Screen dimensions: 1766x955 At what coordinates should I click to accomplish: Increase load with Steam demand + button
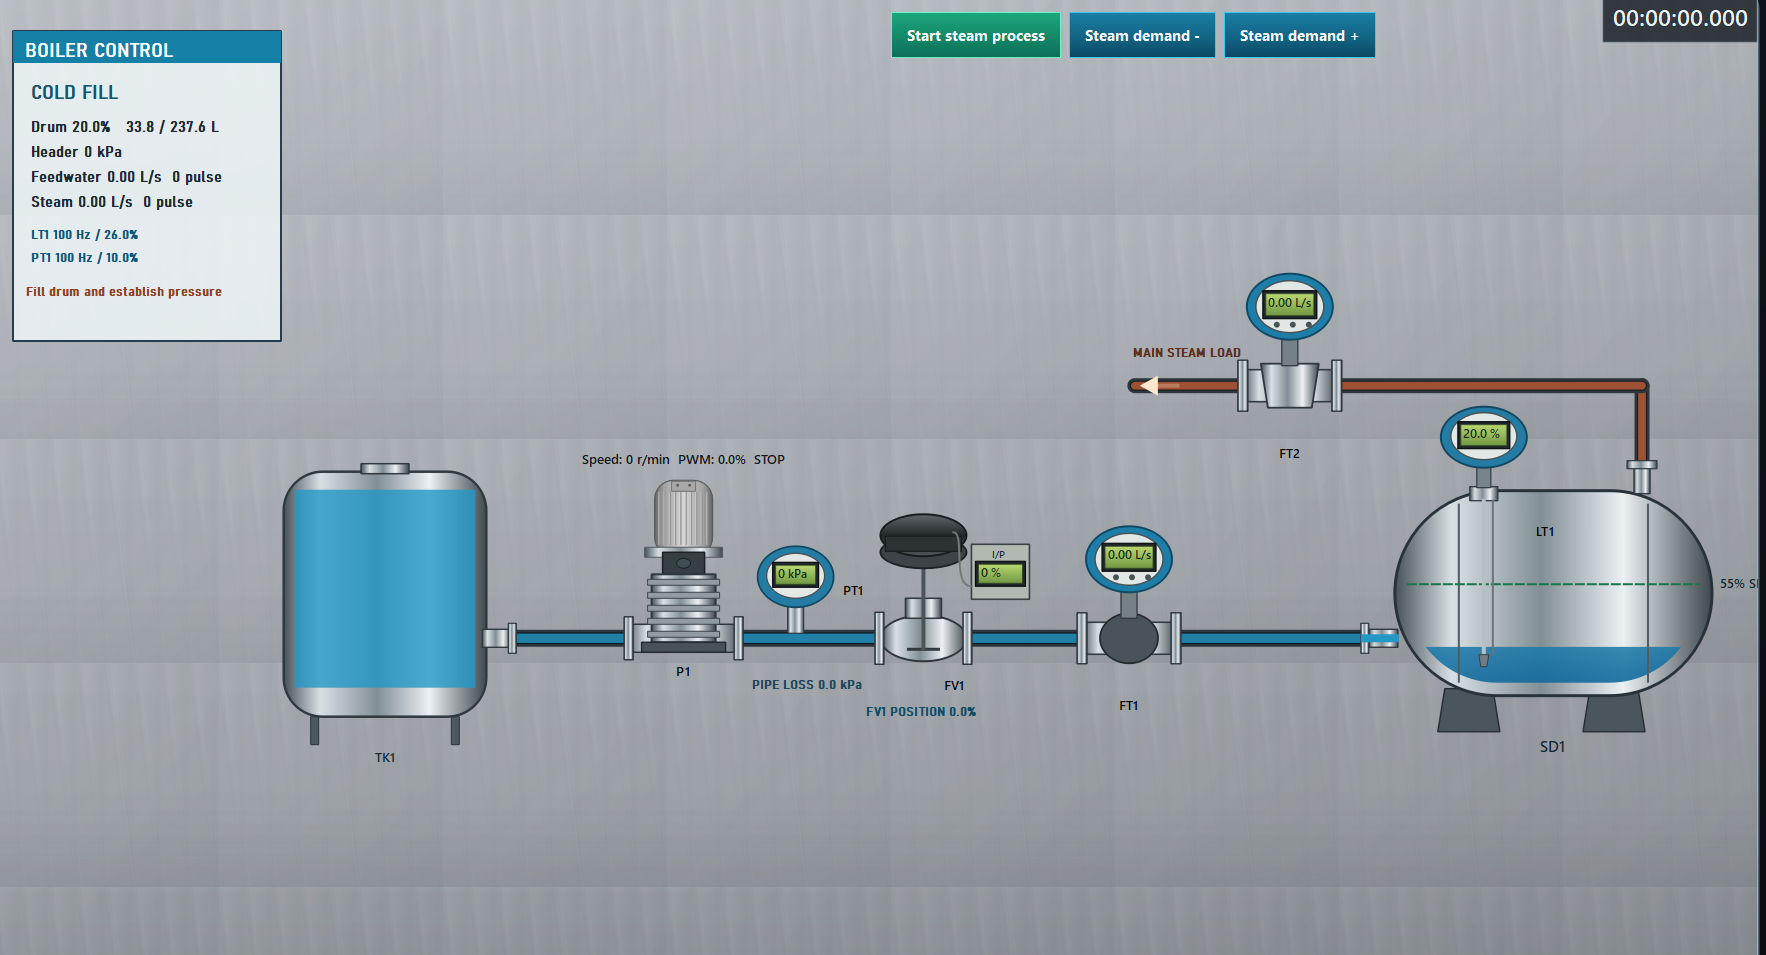1299,35
